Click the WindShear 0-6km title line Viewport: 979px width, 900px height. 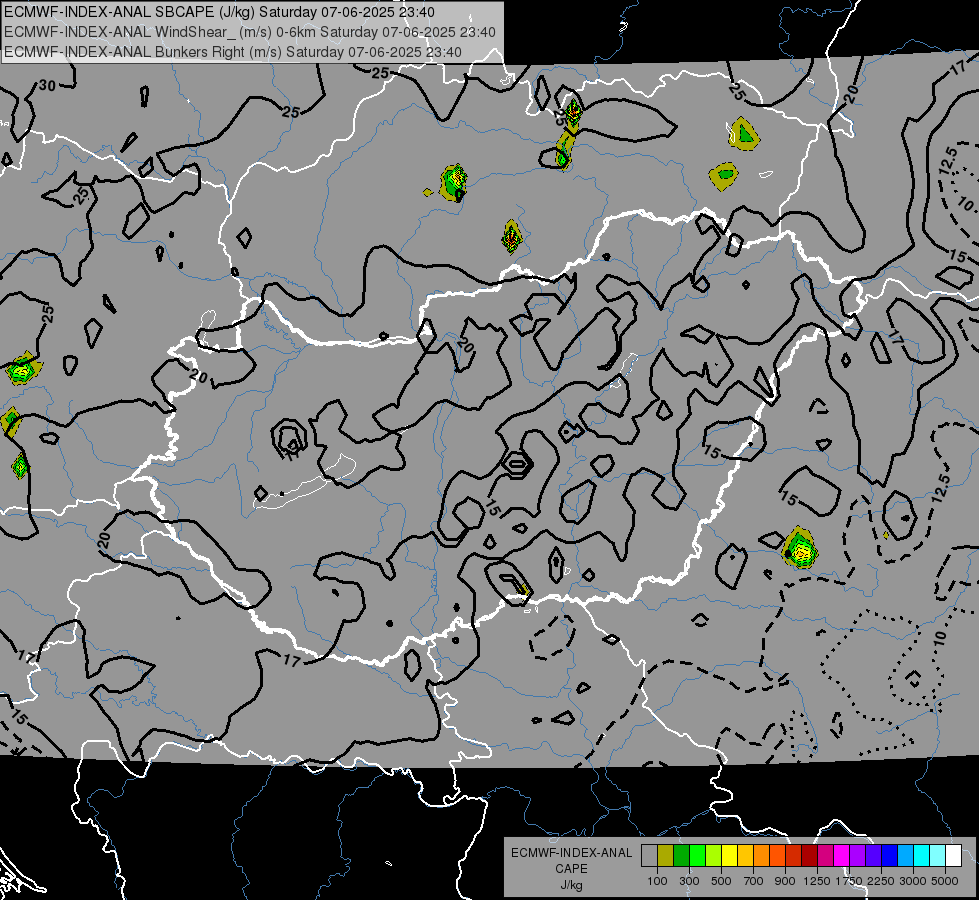coord(250,32)
